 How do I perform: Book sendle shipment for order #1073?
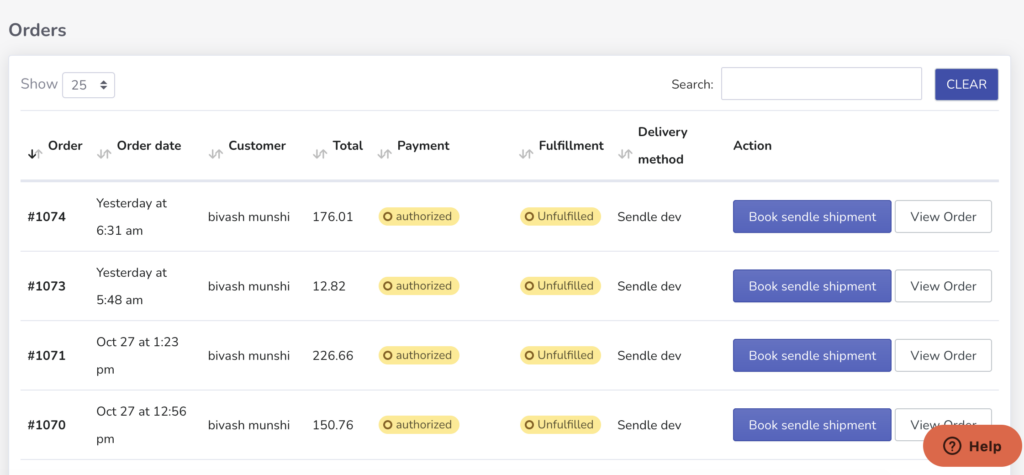(811, 286)
